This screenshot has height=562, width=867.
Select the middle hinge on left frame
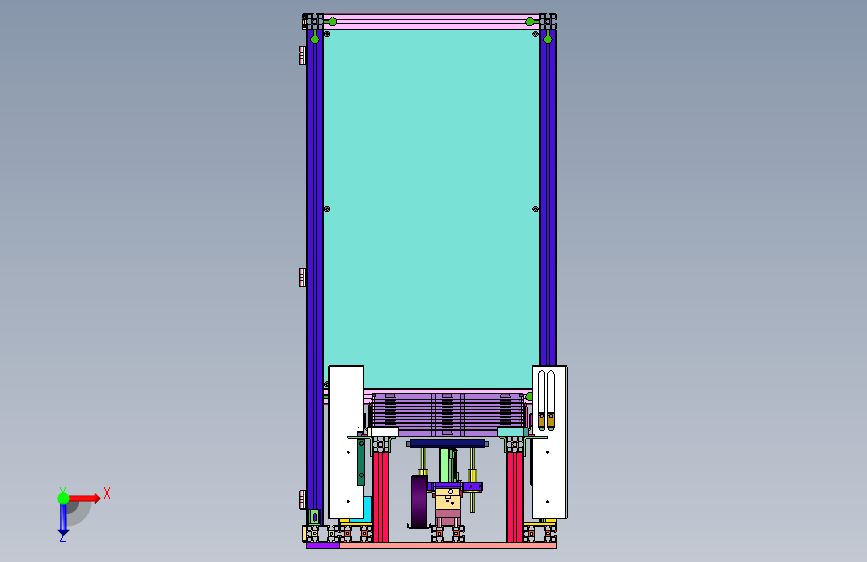point(302,278)
